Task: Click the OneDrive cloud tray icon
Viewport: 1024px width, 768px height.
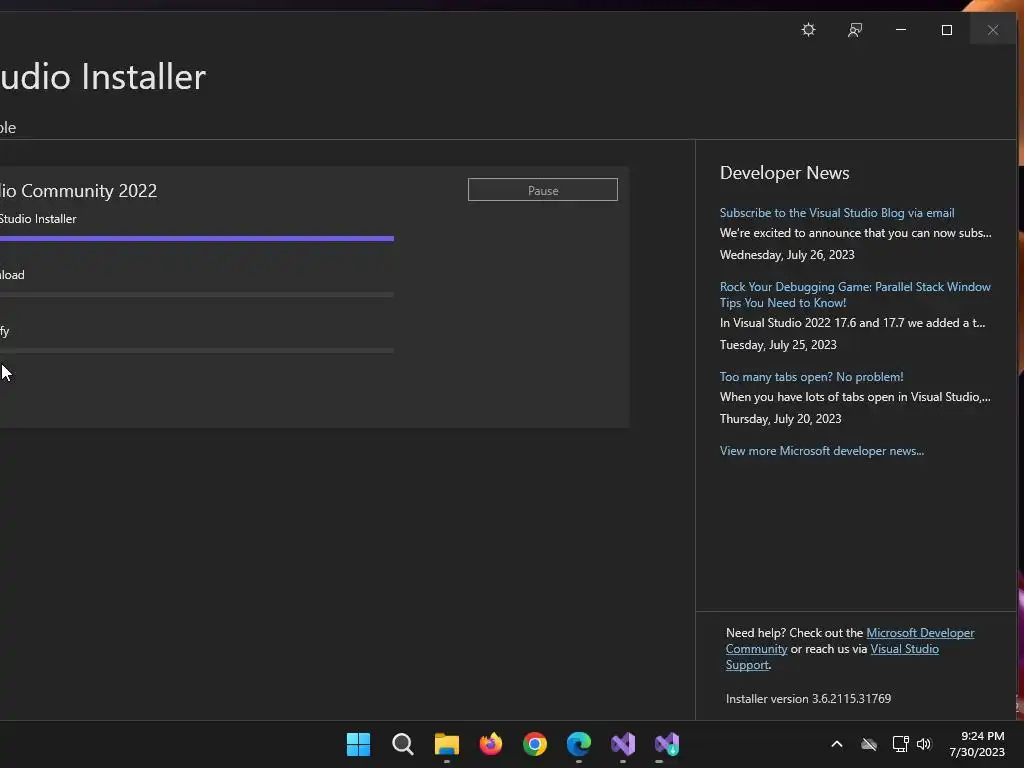Action: [x=869, y=744]
